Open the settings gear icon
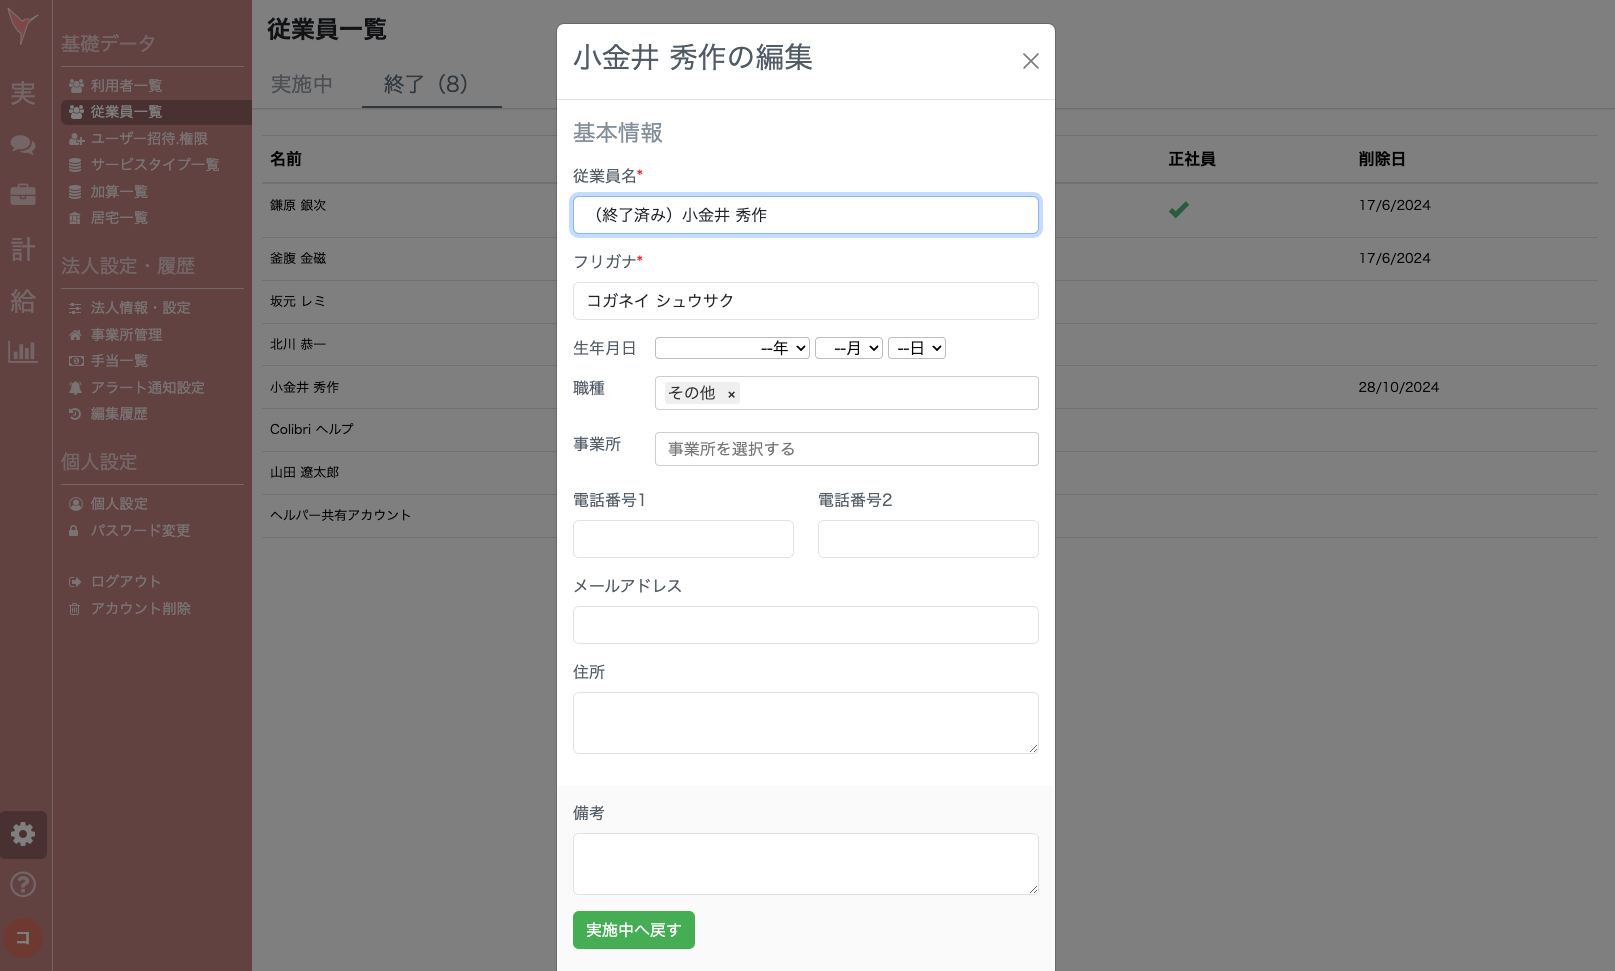Screen dimensions: 1615x971 (23, 835)
